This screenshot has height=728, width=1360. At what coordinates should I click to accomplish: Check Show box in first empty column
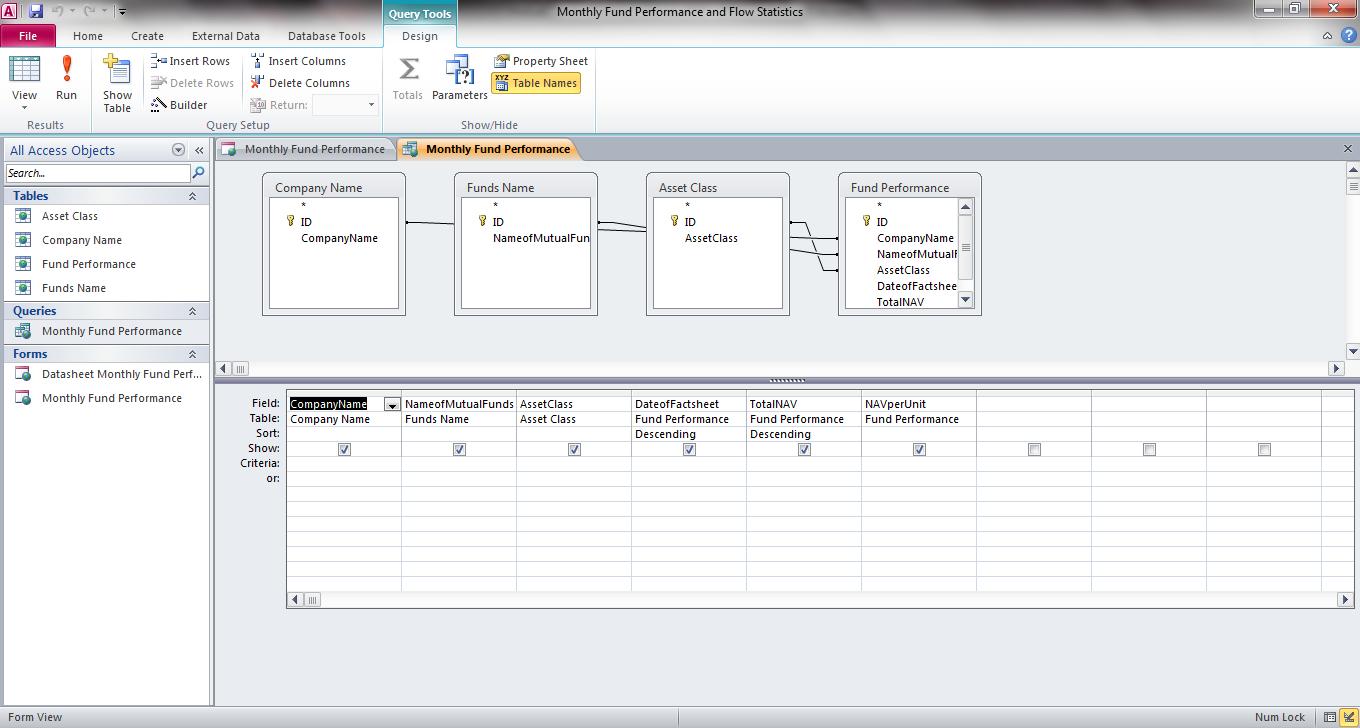click(x=1034, y=449)
